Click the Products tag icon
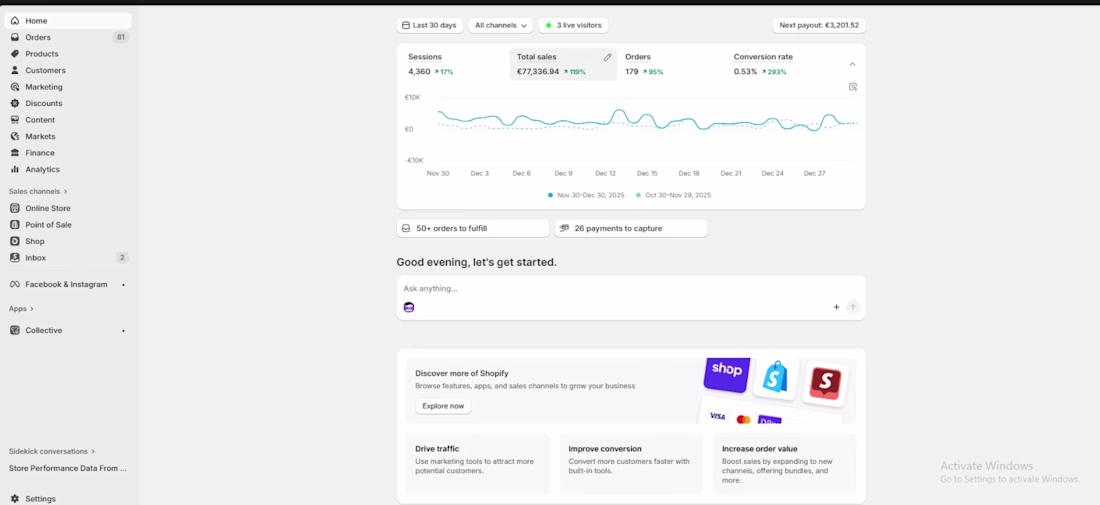 pos(15,54)
